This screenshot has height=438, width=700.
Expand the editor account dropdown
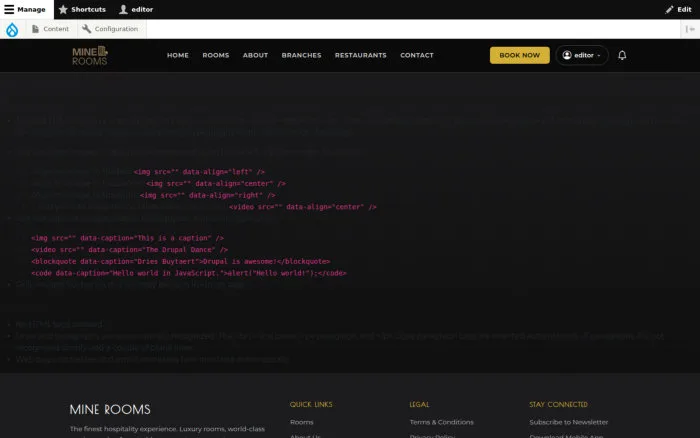coord(582,55)
